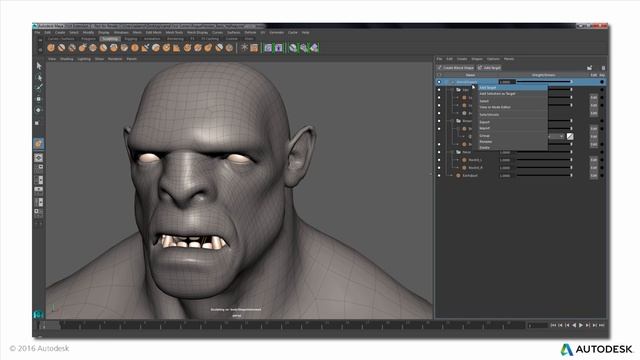Select the Imprint sculpting tool
The image size is (640, 360).
tap(145, 48)
